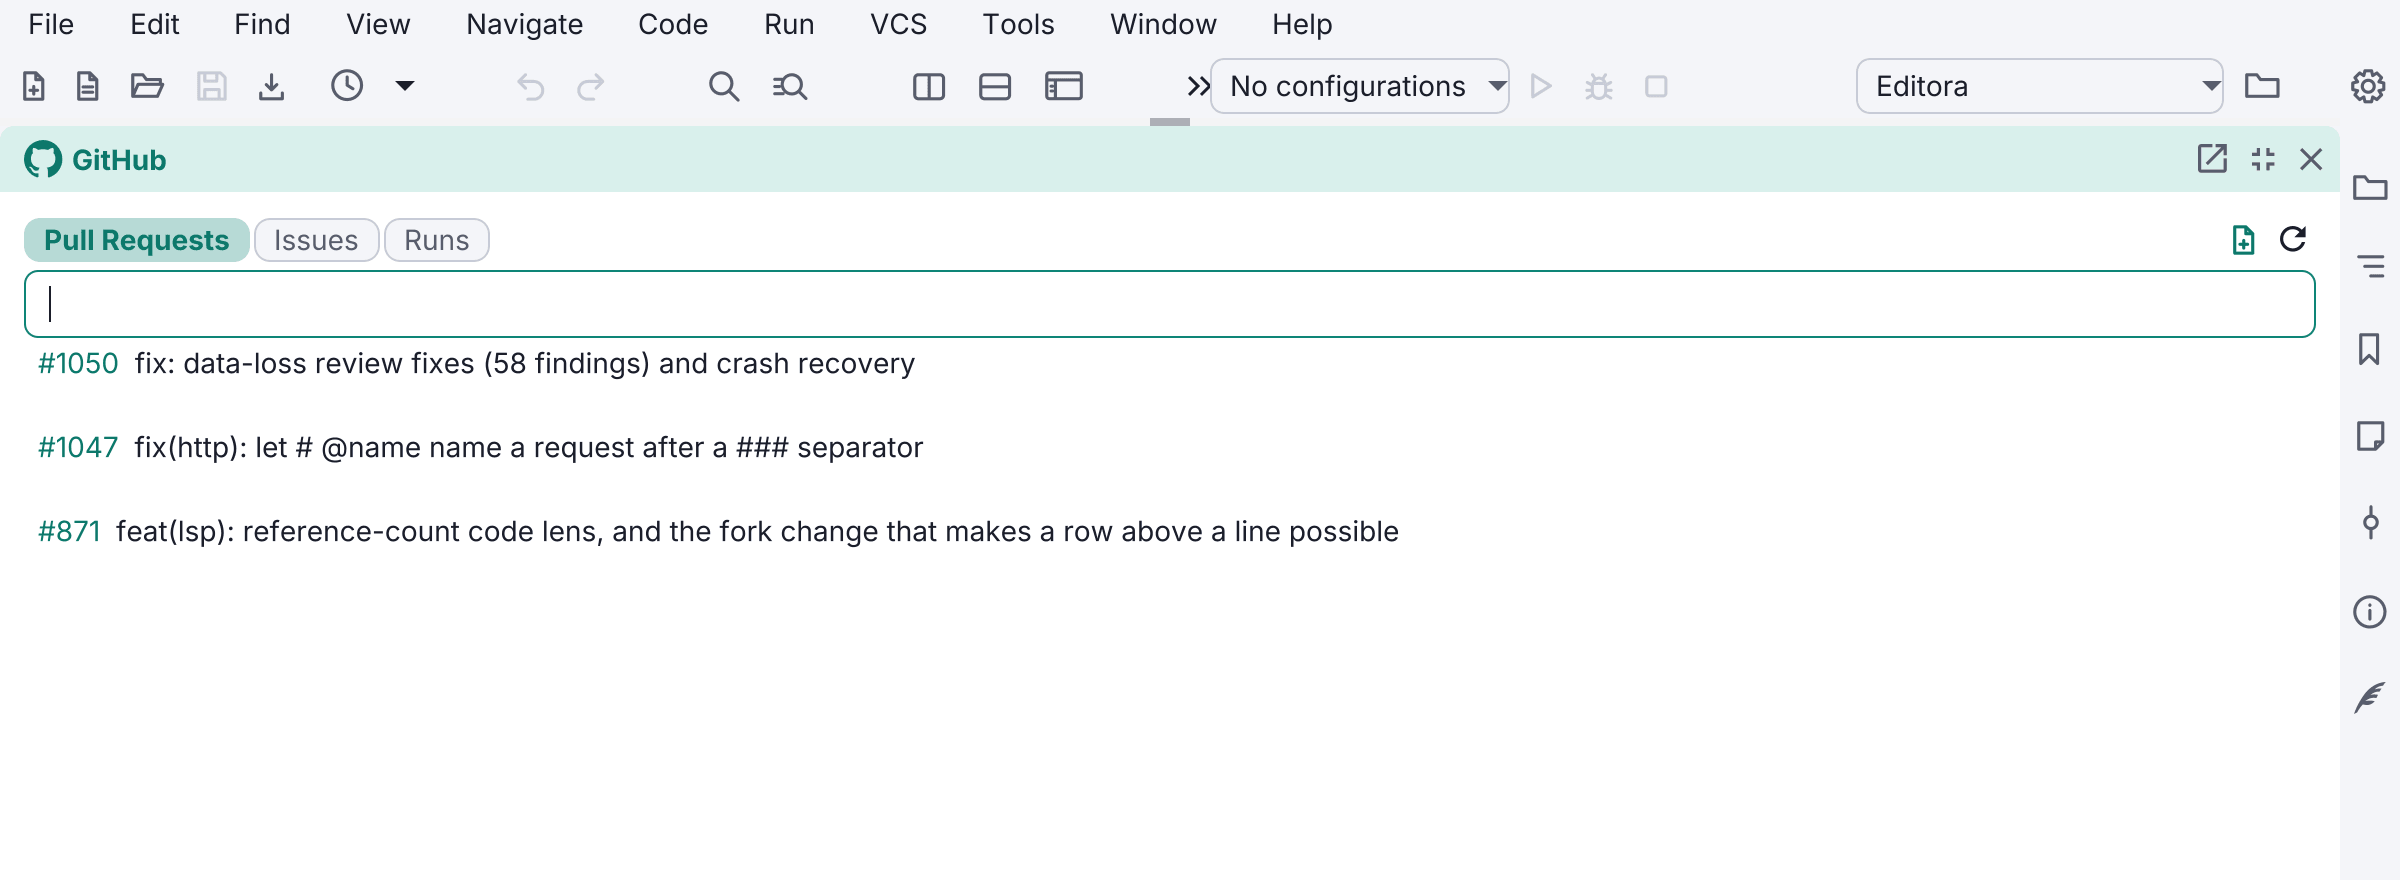This screenshot has height=880, width=2400.
Task: Switch to the Issues tab
Action: pyautogui.click(x=316, y=240)
